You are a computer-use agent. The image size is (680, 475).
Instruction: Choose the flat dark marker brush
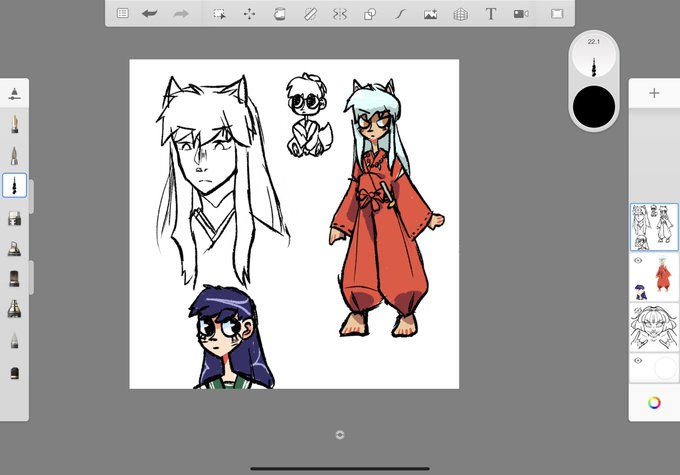click(14, 278)
